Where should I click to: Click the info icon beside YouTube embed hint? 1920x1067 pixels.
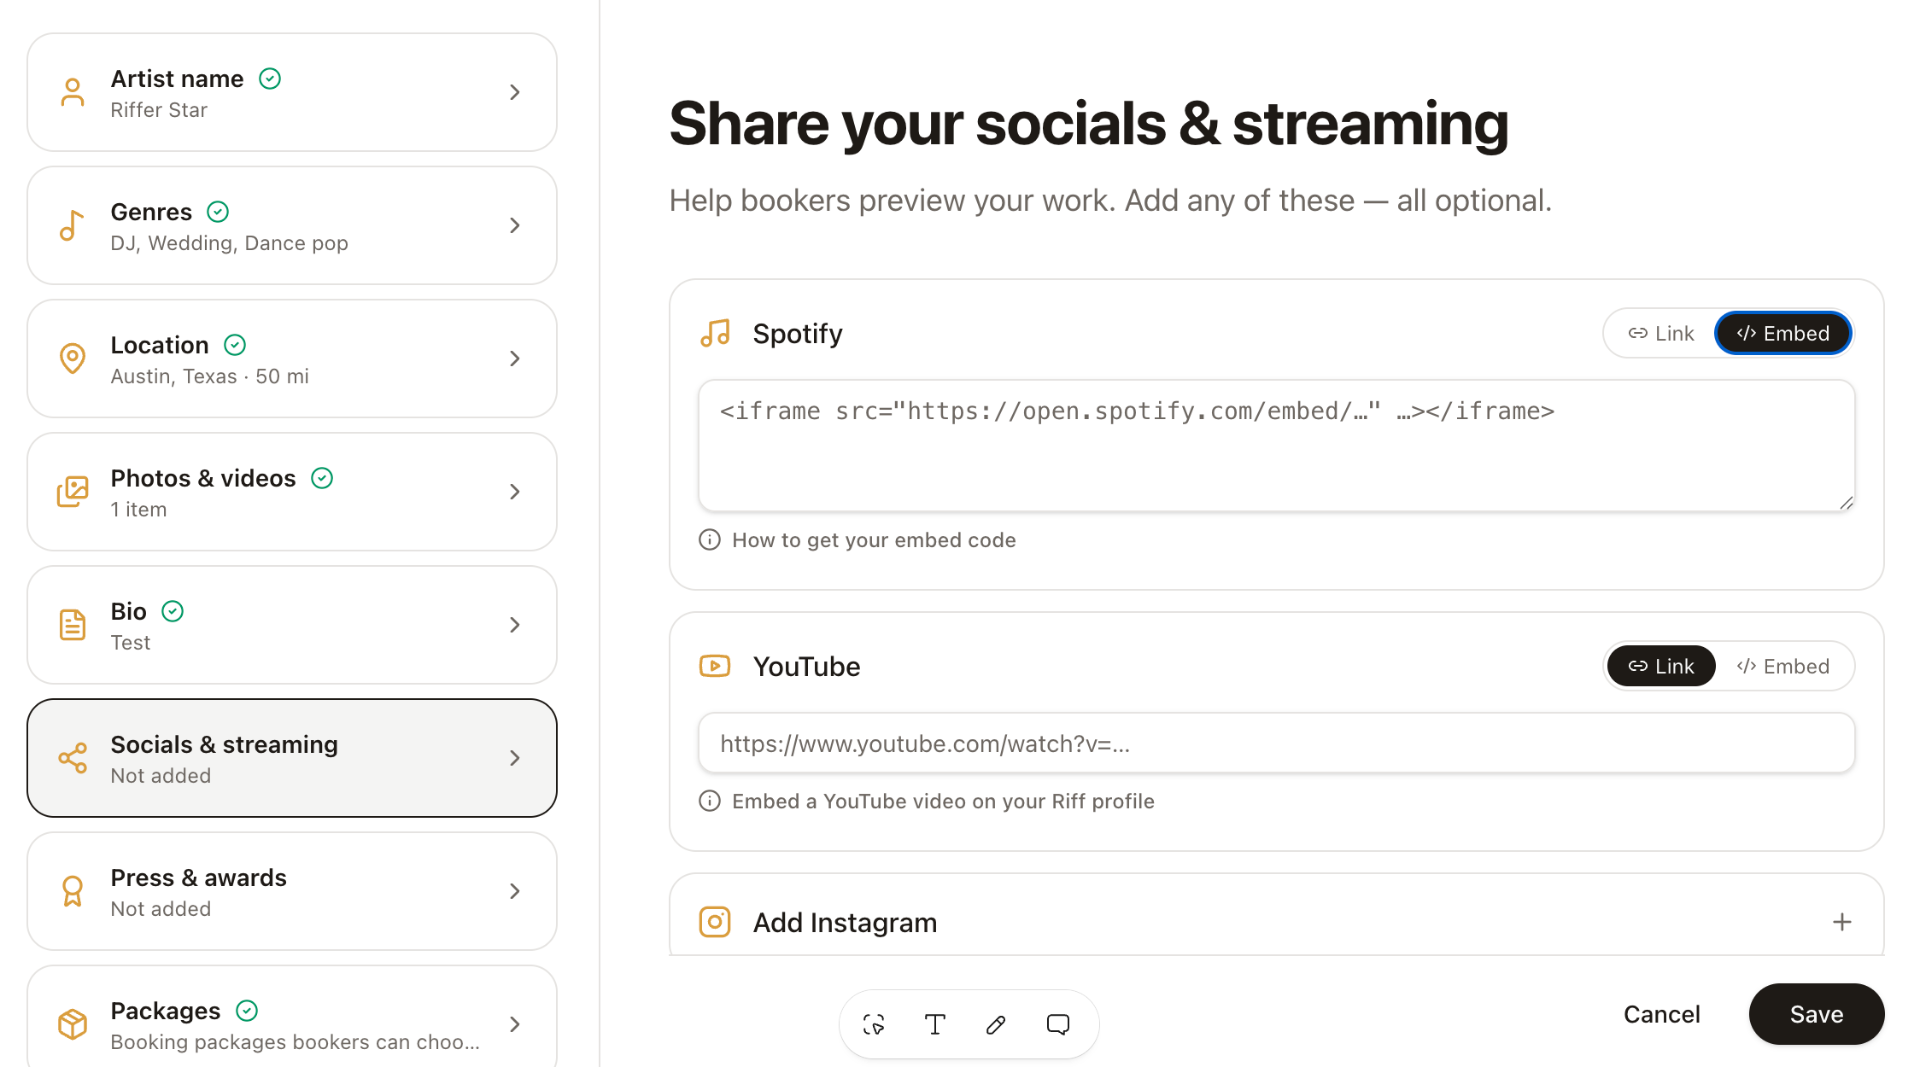pos(710,801)
